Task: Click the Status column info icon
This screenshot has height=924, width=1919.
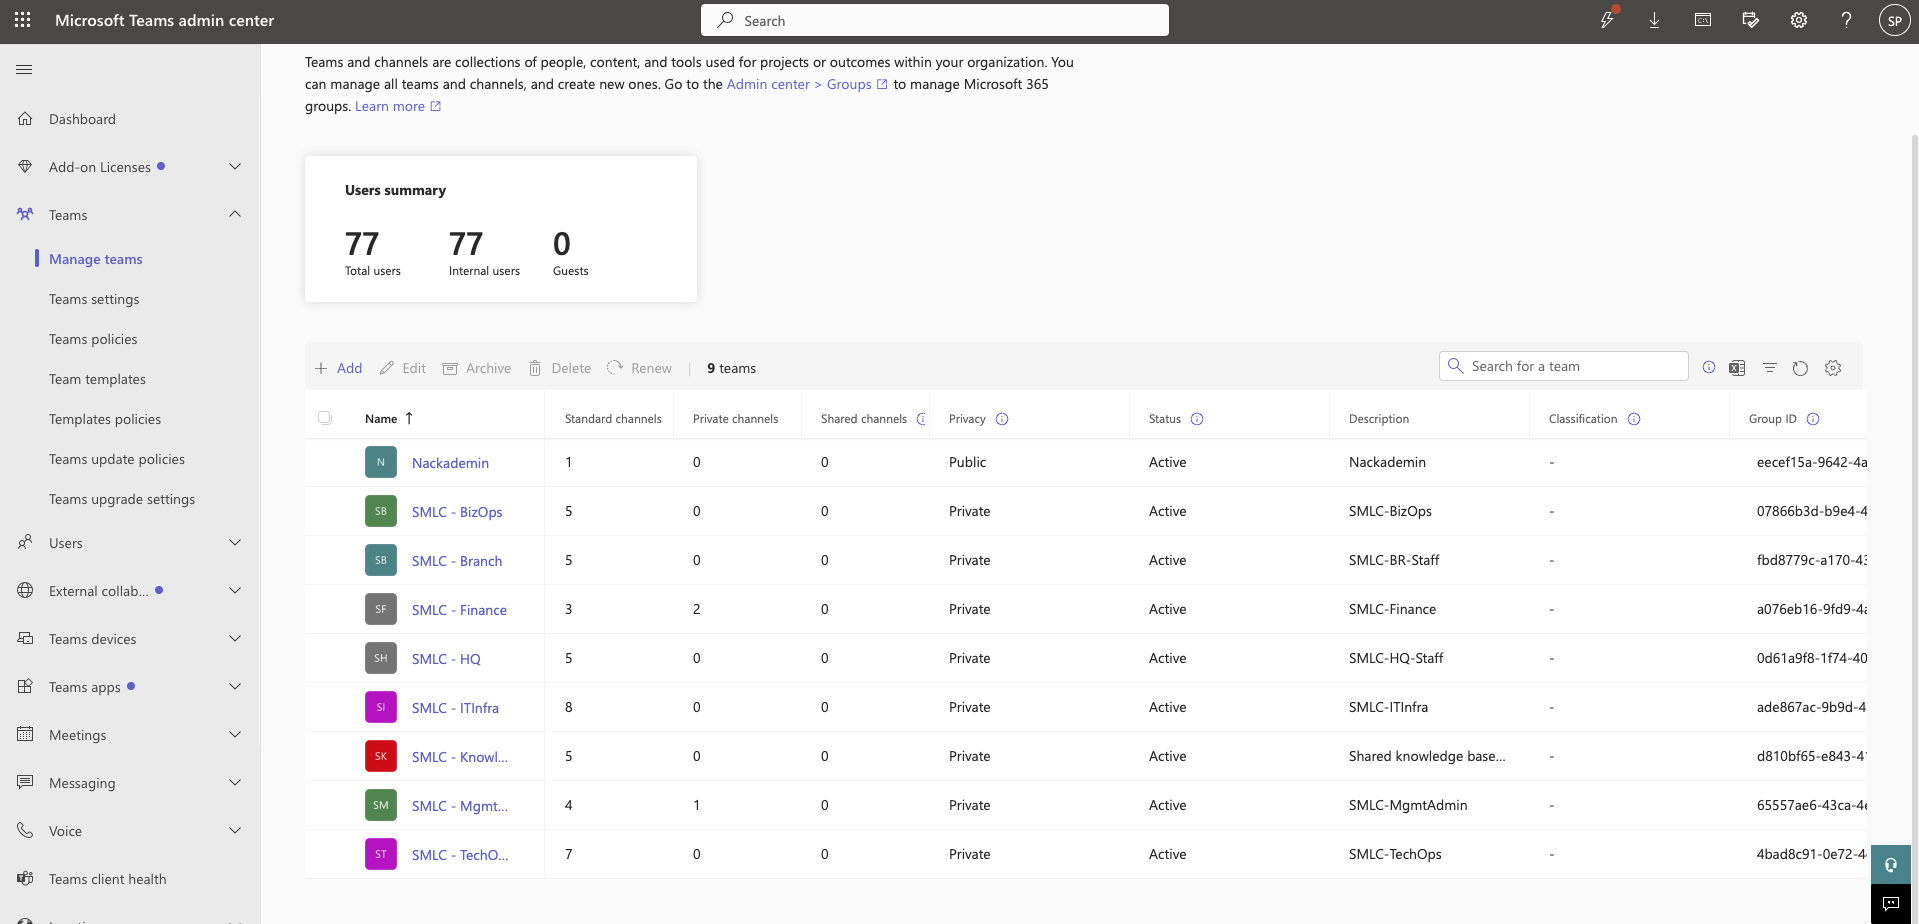Action: tap(1197, 419)
